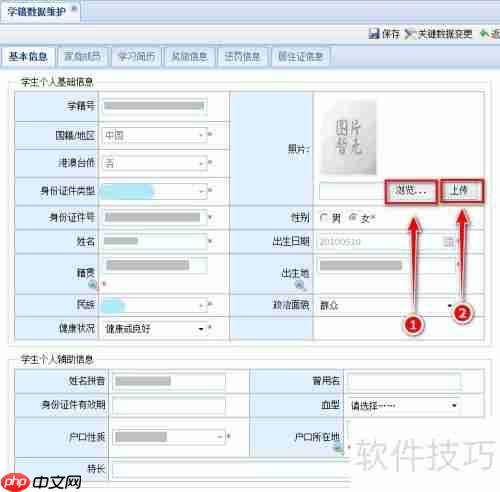Click the green return arrow icon in the toolbar

pos(484,33)
